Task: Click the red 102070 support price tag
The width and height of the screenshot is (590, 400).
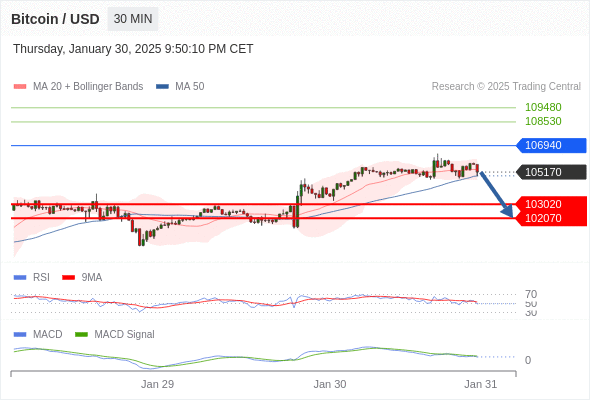Action: 551,218
